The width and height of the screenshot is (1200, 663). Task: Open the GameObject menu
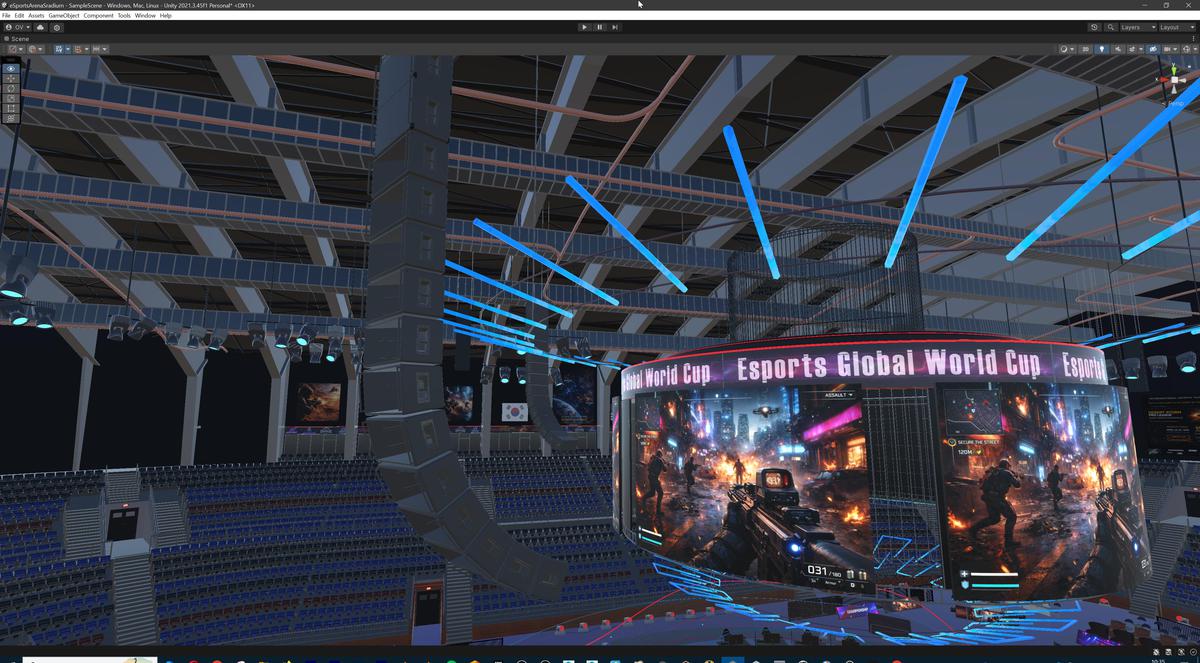pyautogui.click(x=64, y=16)
